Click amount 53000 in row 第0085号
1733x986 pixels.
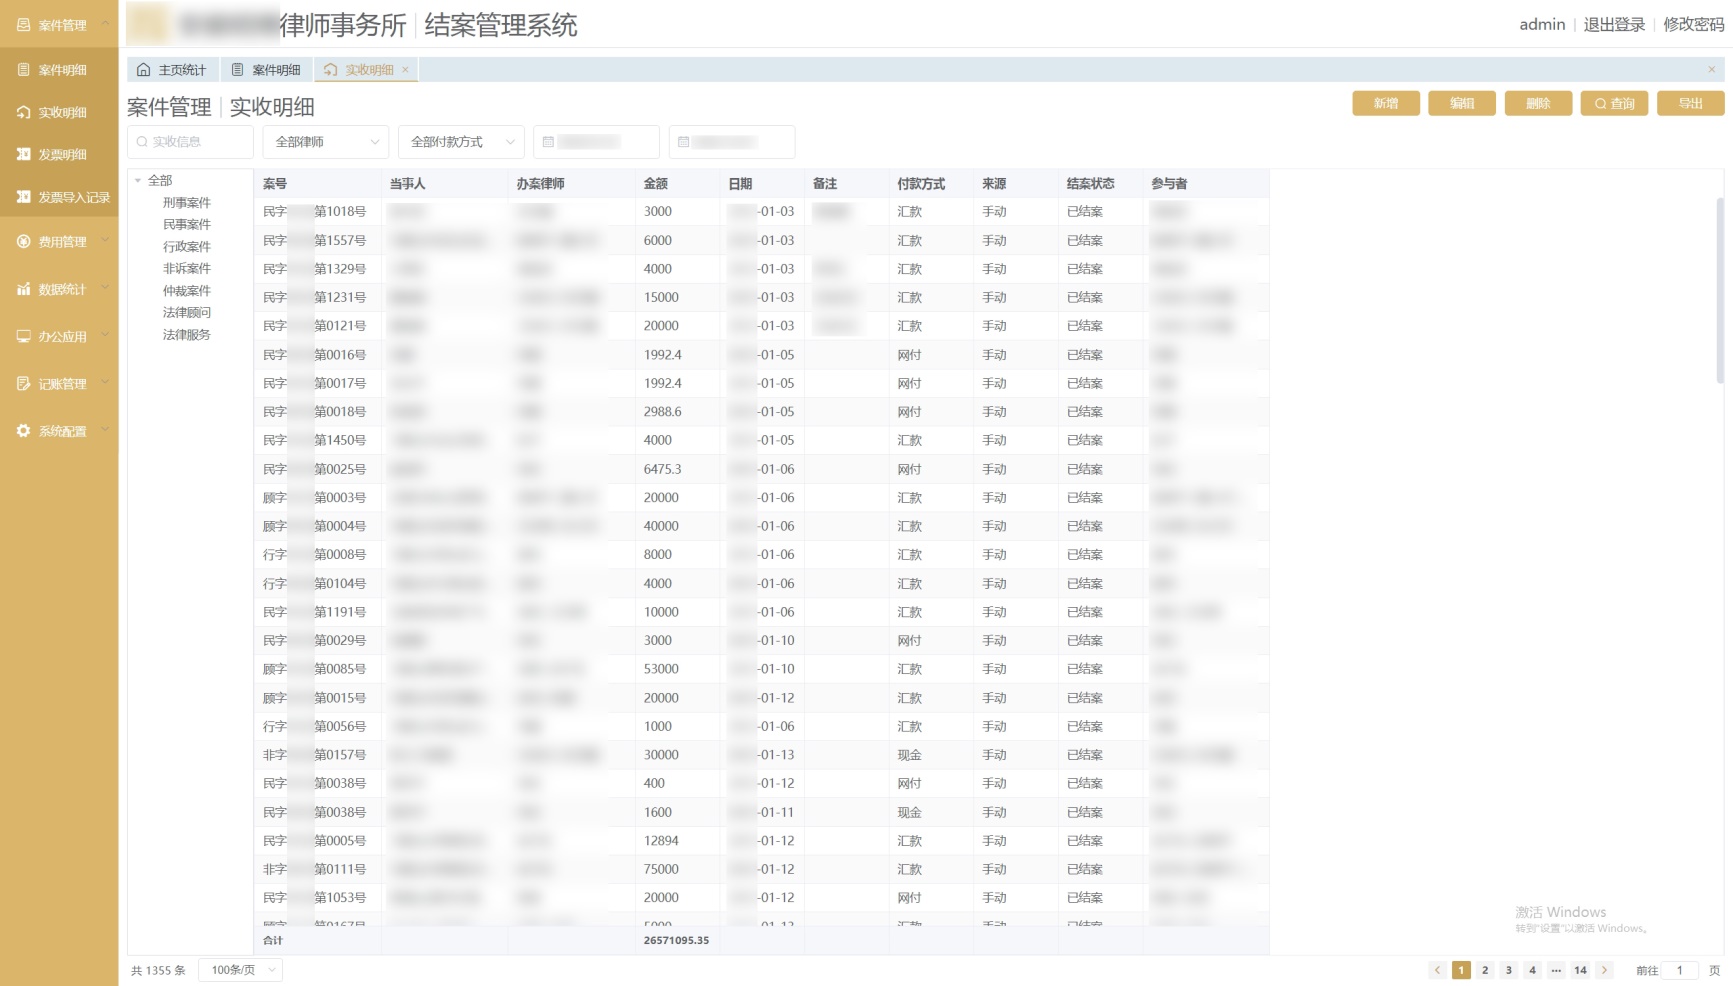tap(661, 669)
